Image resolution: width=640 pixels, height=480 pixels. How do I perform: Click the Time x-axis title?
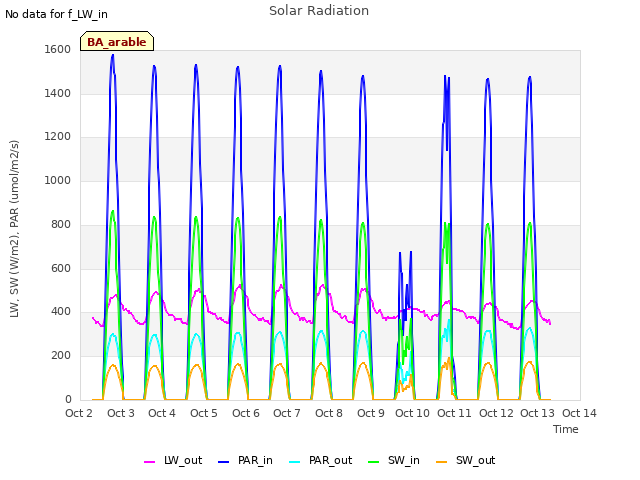tap(566, 429)
